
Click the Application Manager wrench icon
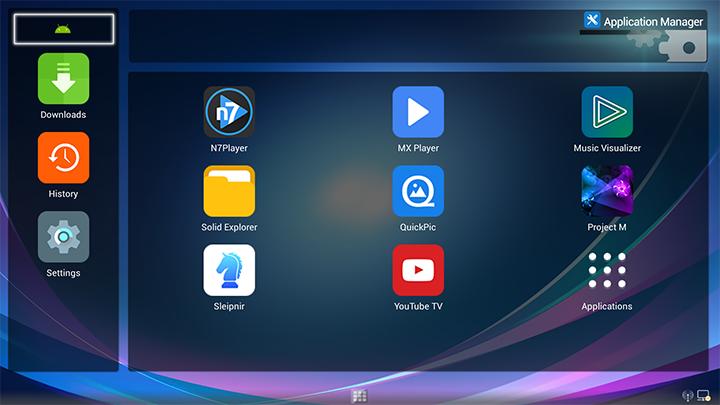point(592,20)
